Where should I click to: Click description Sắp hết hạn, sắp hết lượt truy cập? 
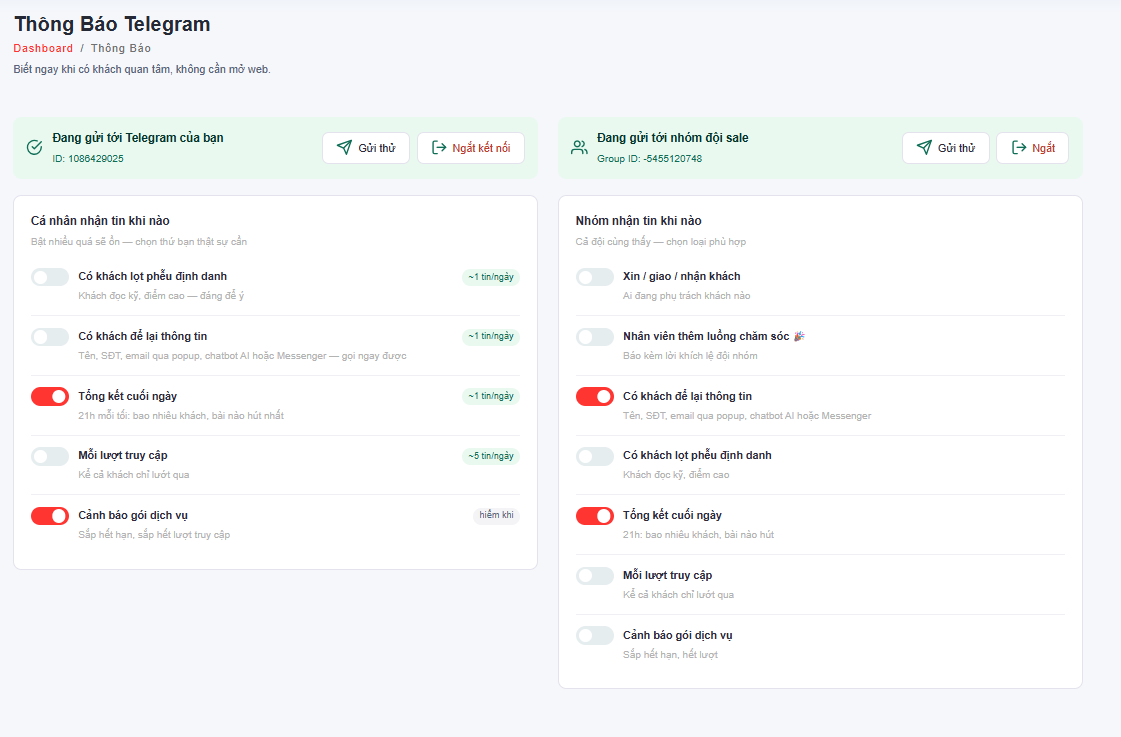[154, 535]
